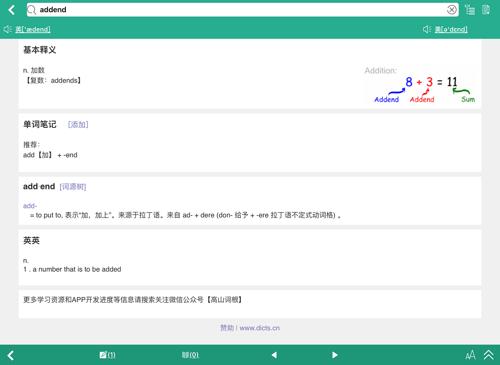Clear the search text with the X icon
The image size is (500, 365).
pos(451,10)
